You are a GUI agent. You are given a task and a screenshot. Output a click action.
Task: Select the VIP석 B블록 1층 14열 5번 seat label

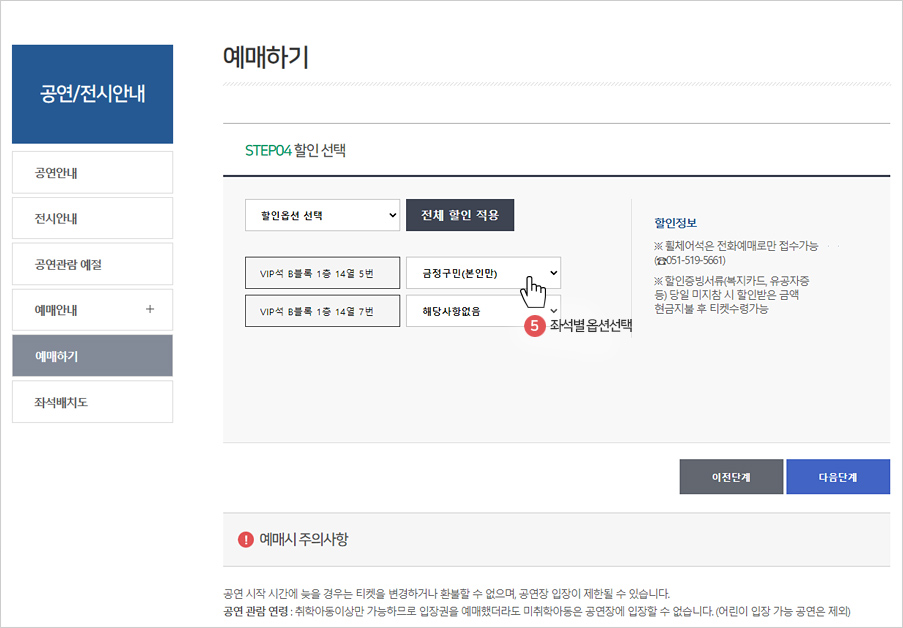(x=322, y=272)
